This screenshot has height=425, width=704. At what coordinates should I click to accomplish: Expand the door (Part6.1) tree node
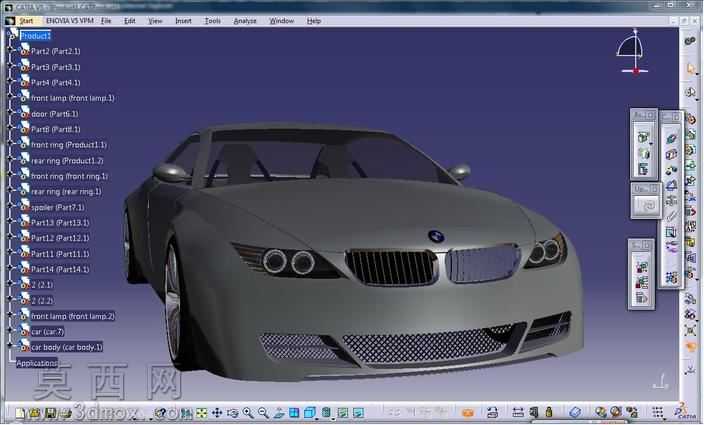[11, 113]
